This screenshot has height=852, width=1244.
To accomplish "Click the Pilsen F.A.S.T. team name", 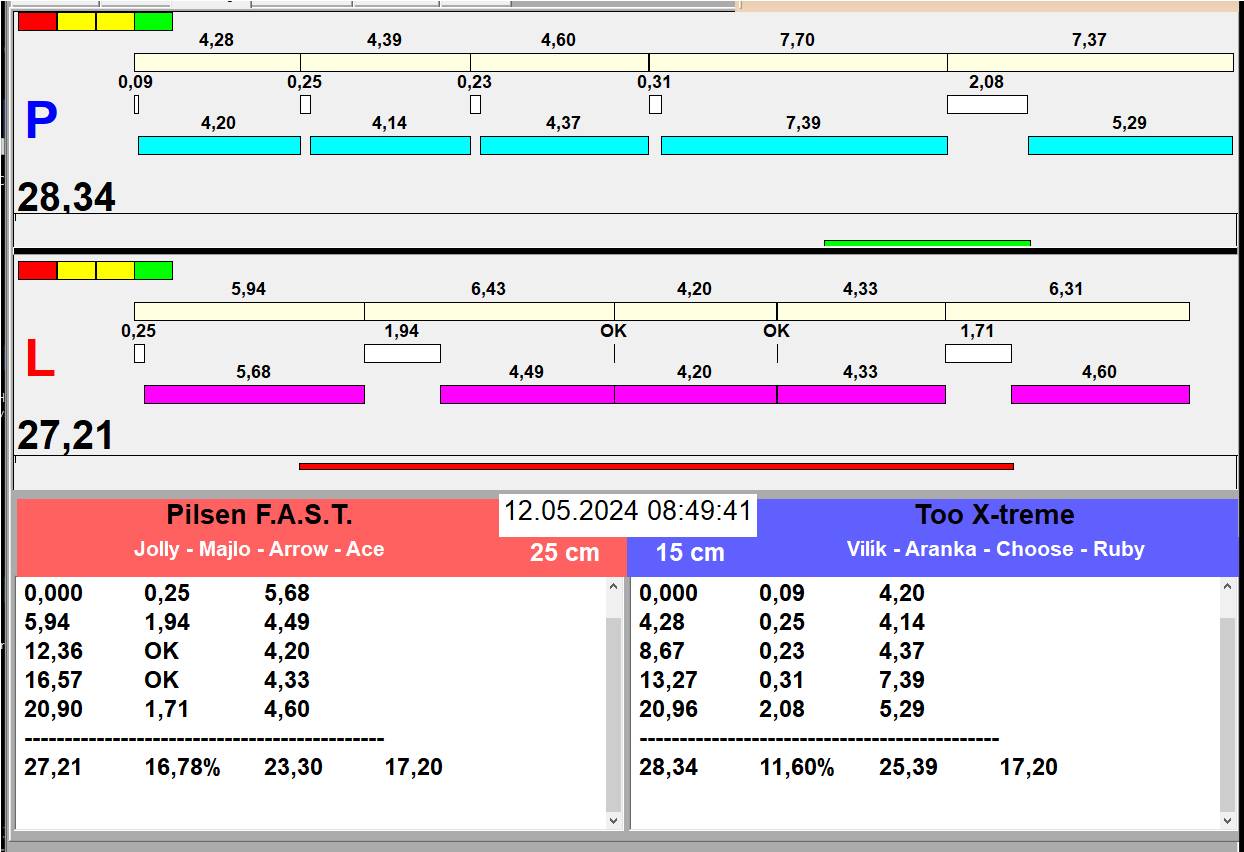I will (259, 516).
